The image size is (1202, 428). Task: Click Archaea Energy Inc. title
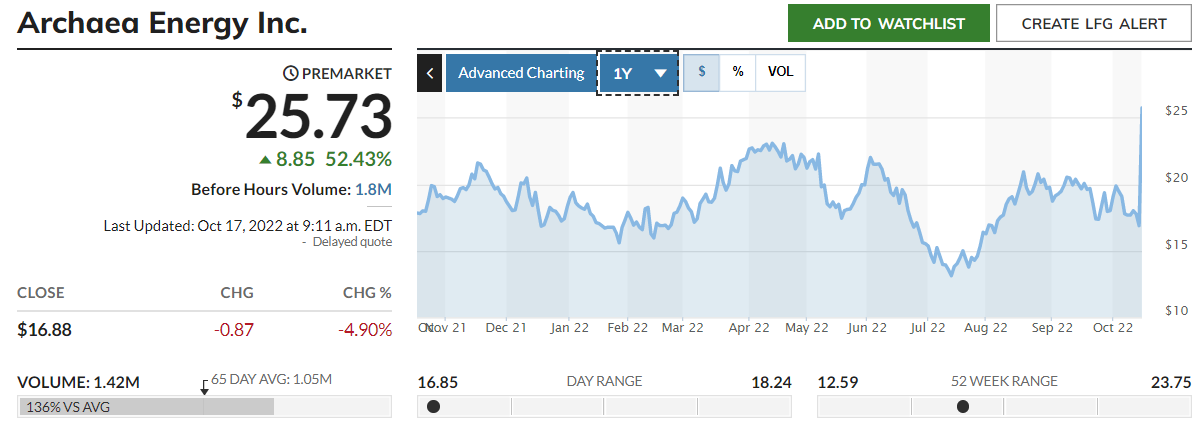coord(163,22)
